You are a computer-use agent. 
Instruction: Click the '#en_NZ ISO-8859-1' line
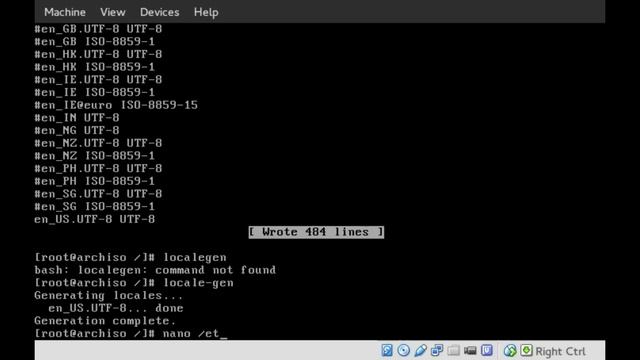[95, 156]
